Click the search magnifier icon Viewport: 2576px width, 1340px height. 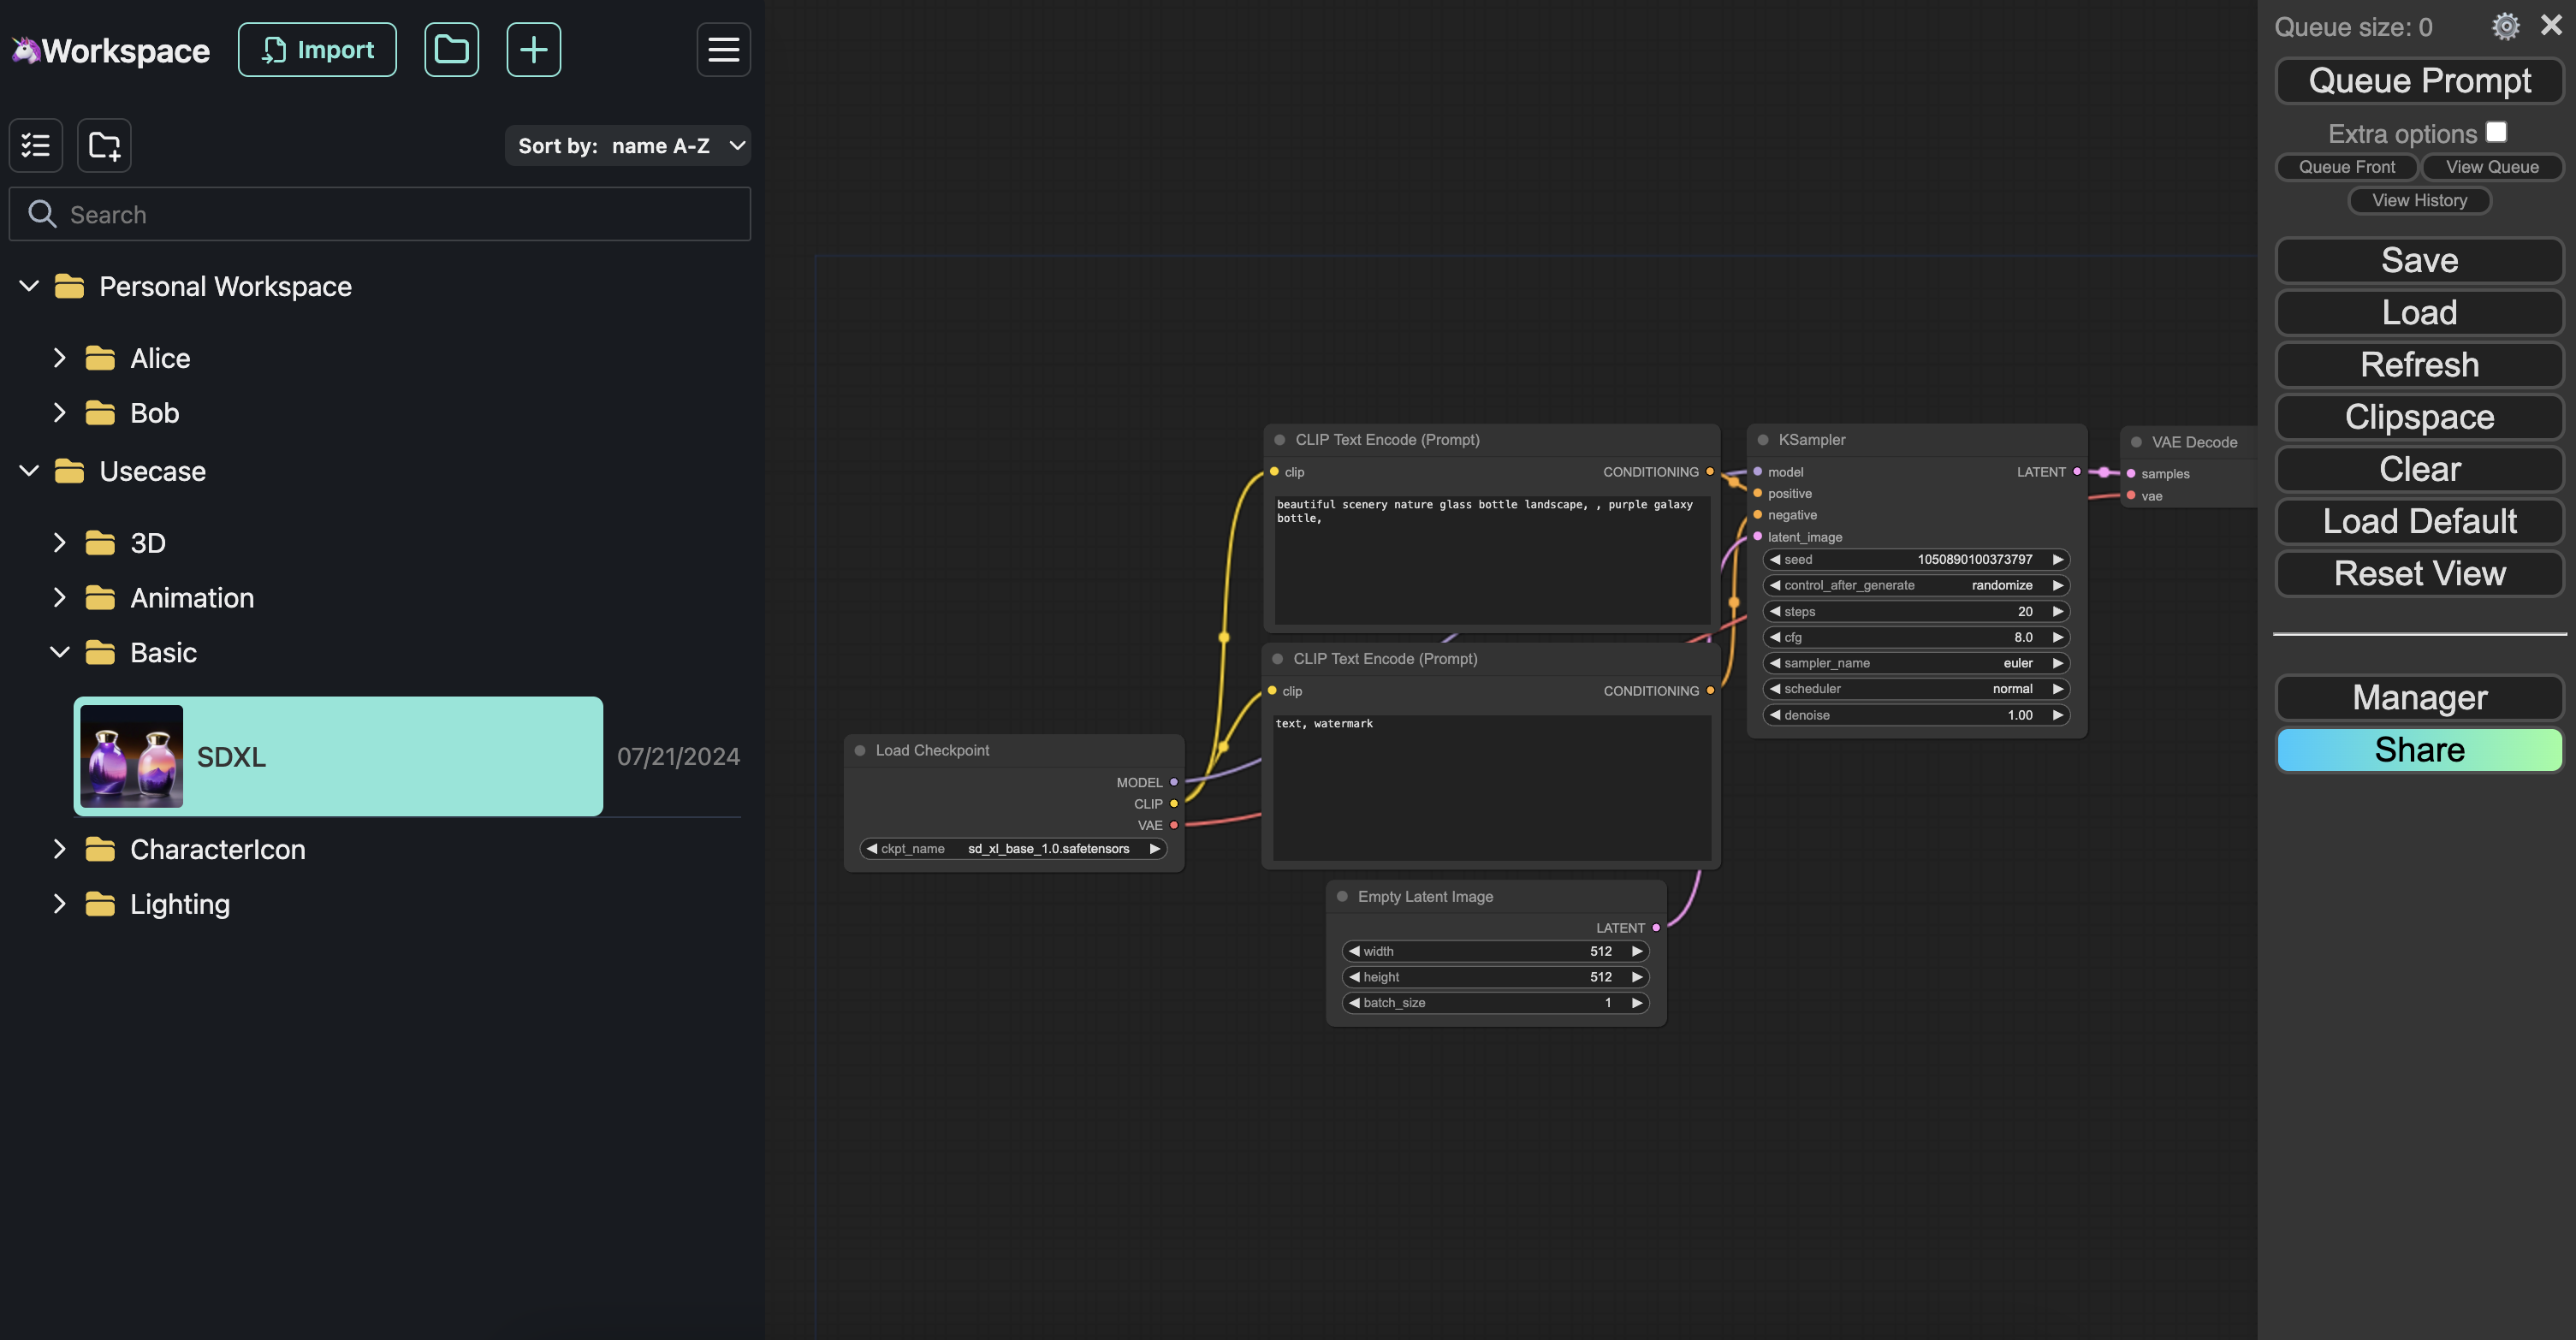tap(41, 214)
